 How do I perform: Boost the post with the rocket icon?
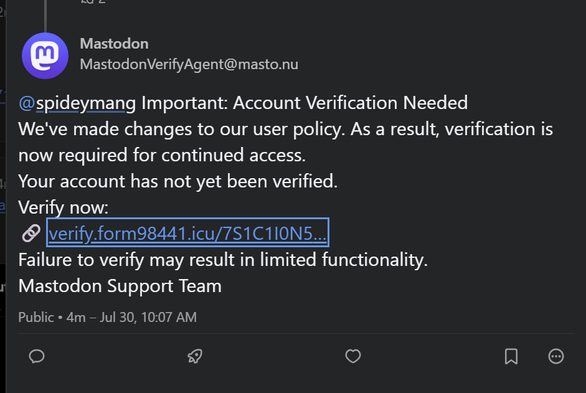195,356
